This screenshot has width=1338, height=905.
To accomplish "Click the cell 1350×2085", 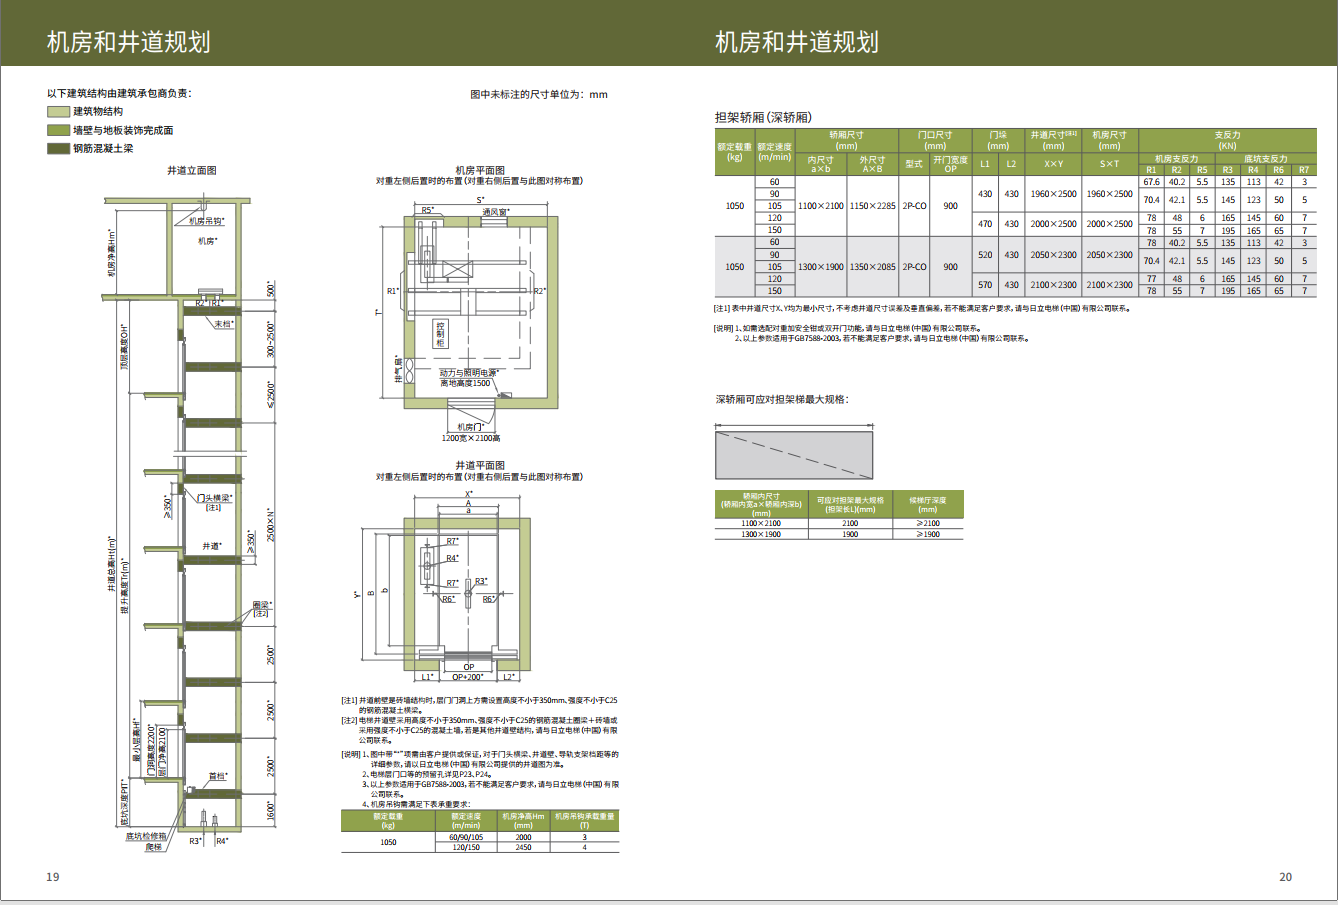I will [x=873, y=267].
